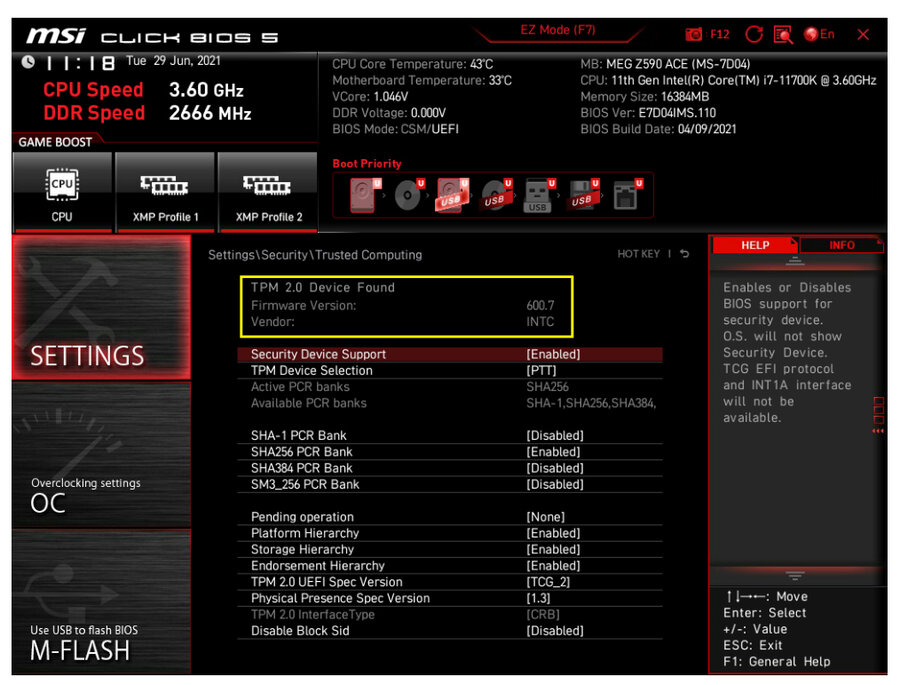Click the BIOS Ver: E7D04IMS.110 text

point(648,113)
